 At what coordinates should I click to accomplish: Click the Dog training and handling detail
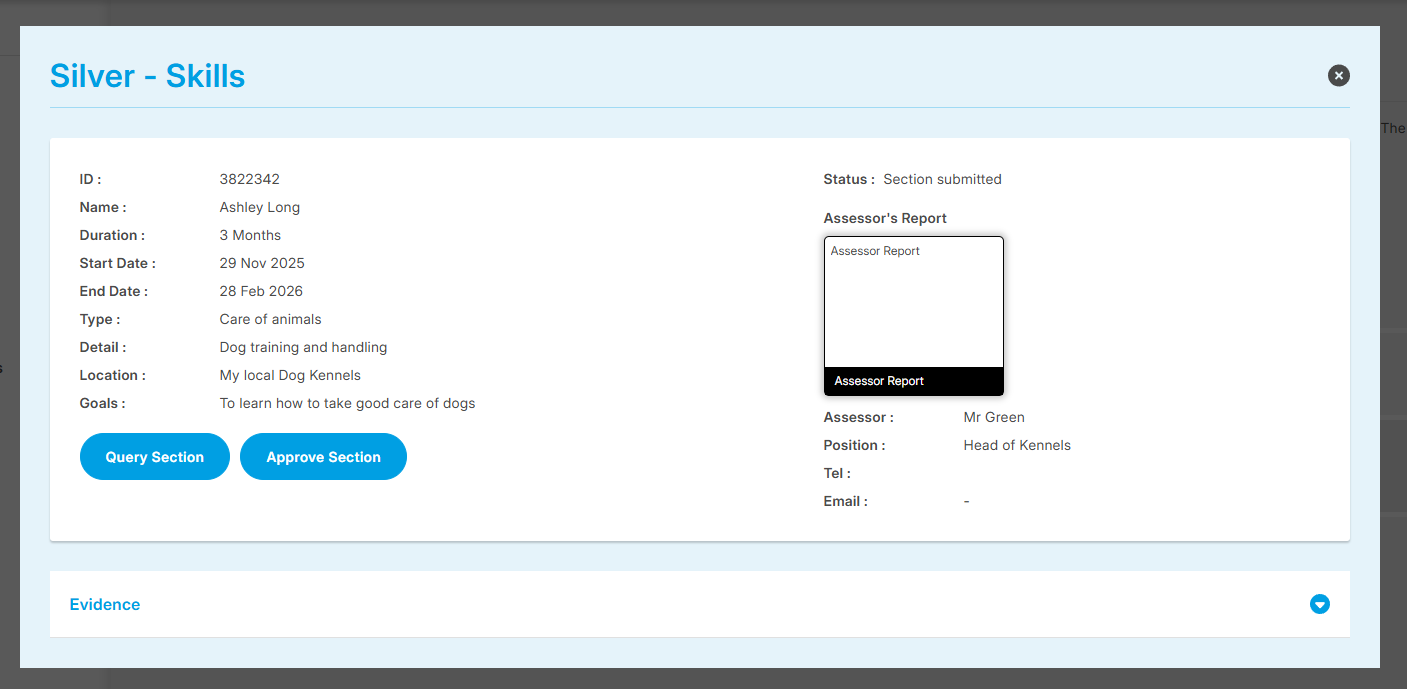[x=303, y=348]
